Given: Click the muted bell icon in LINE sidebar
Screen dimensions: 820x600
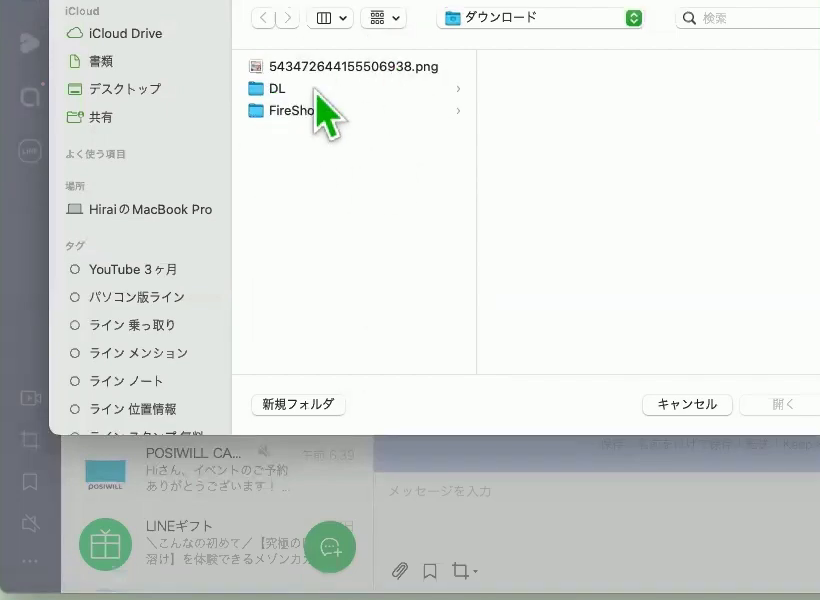Looking at the screenshot, I should (x=30, y=523).
